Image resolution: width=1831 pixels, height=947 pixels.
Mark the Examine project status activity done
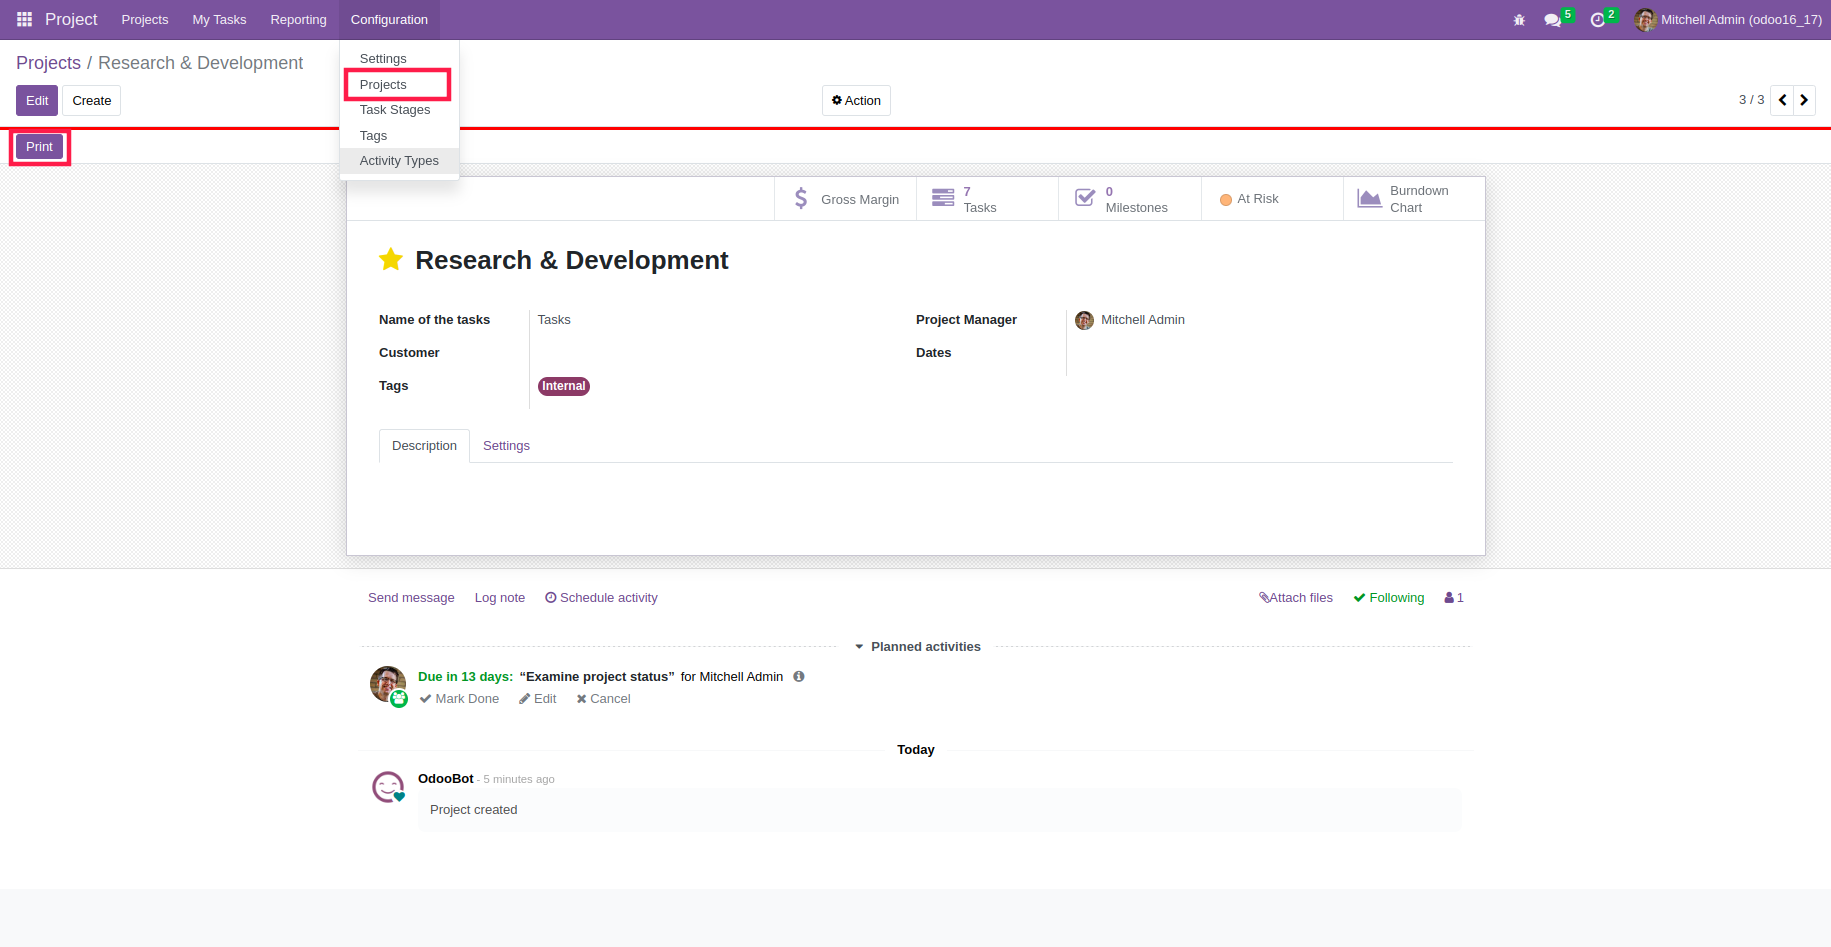(x=460, y=699)
